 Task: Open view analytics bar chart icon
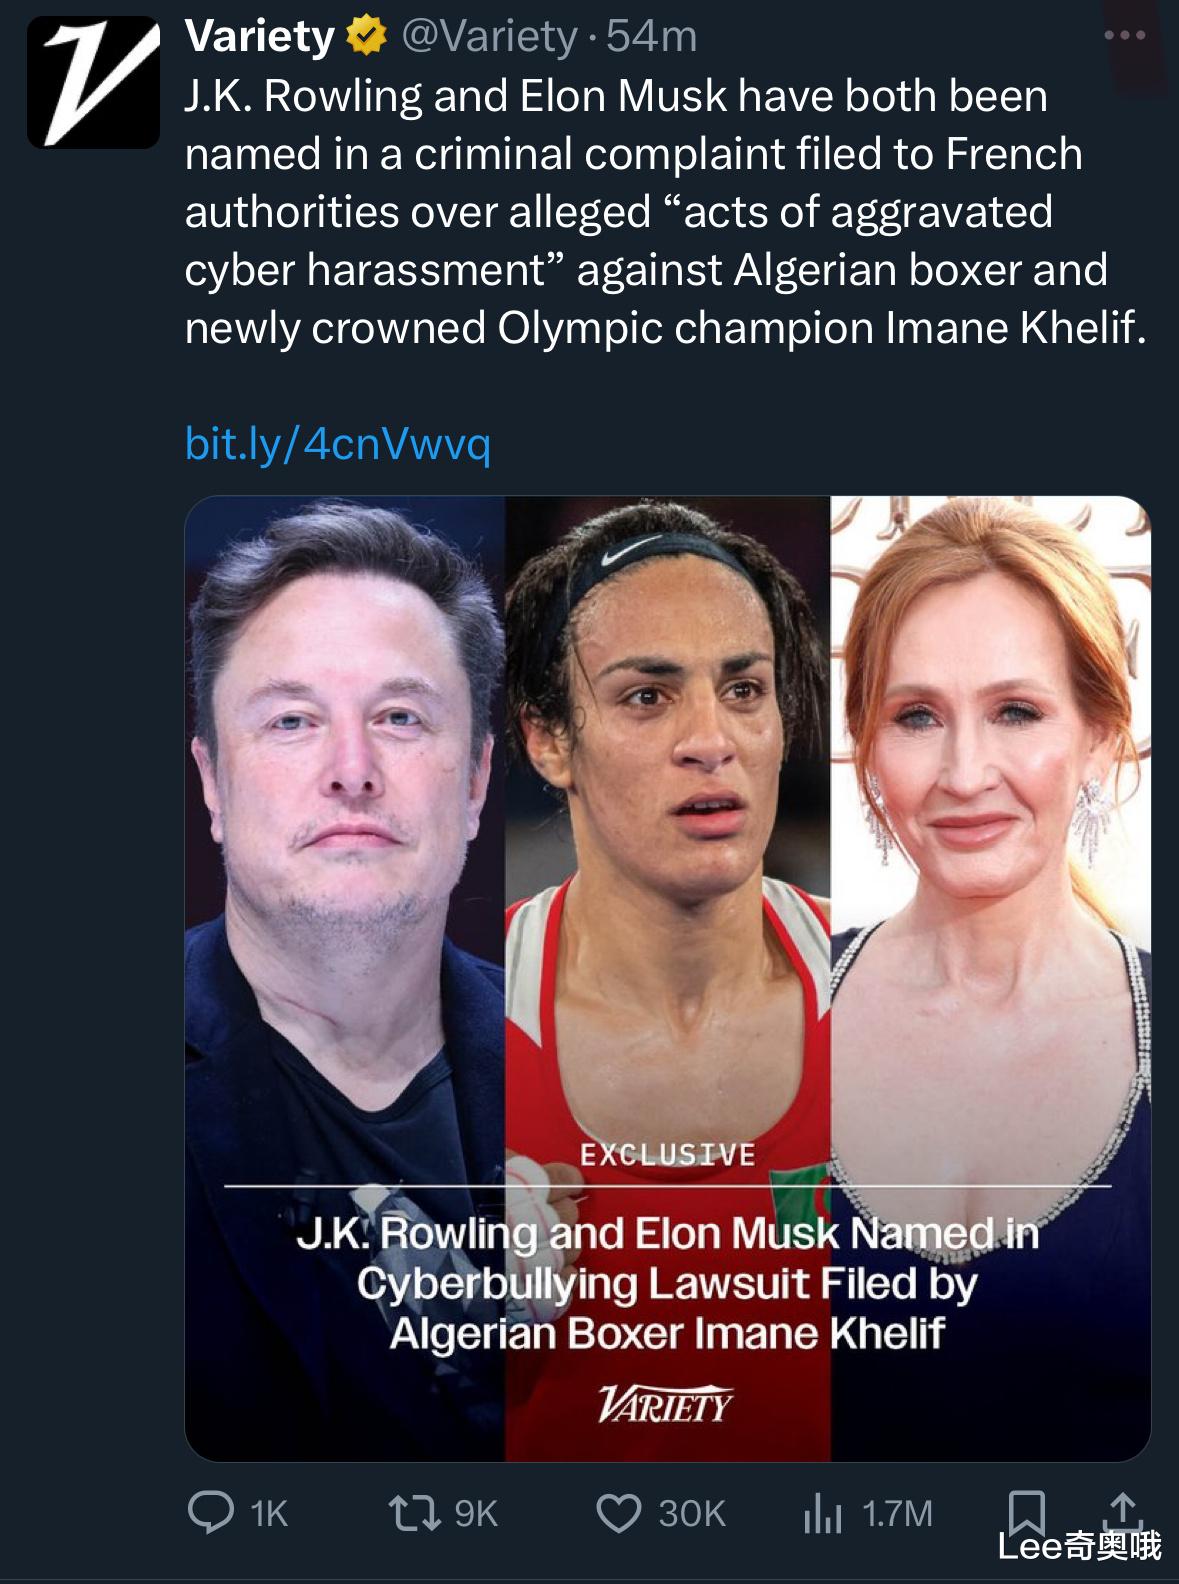pos(820,1514)
